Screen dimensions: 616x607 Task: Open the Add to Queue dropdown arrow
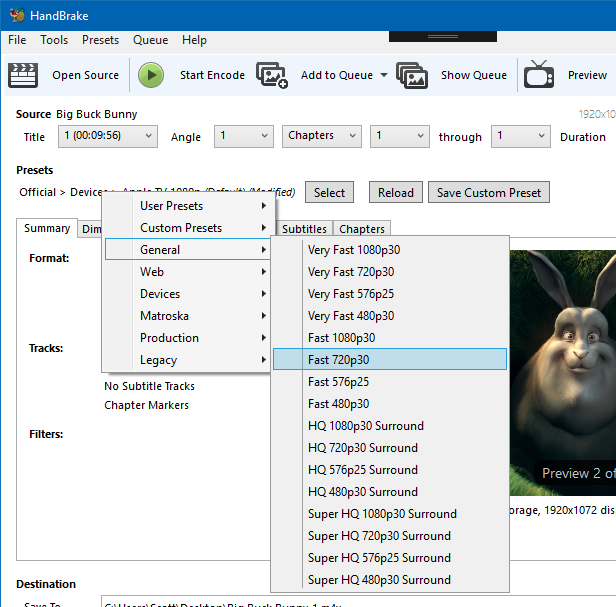pyautogui.click(x=384, y=75)
